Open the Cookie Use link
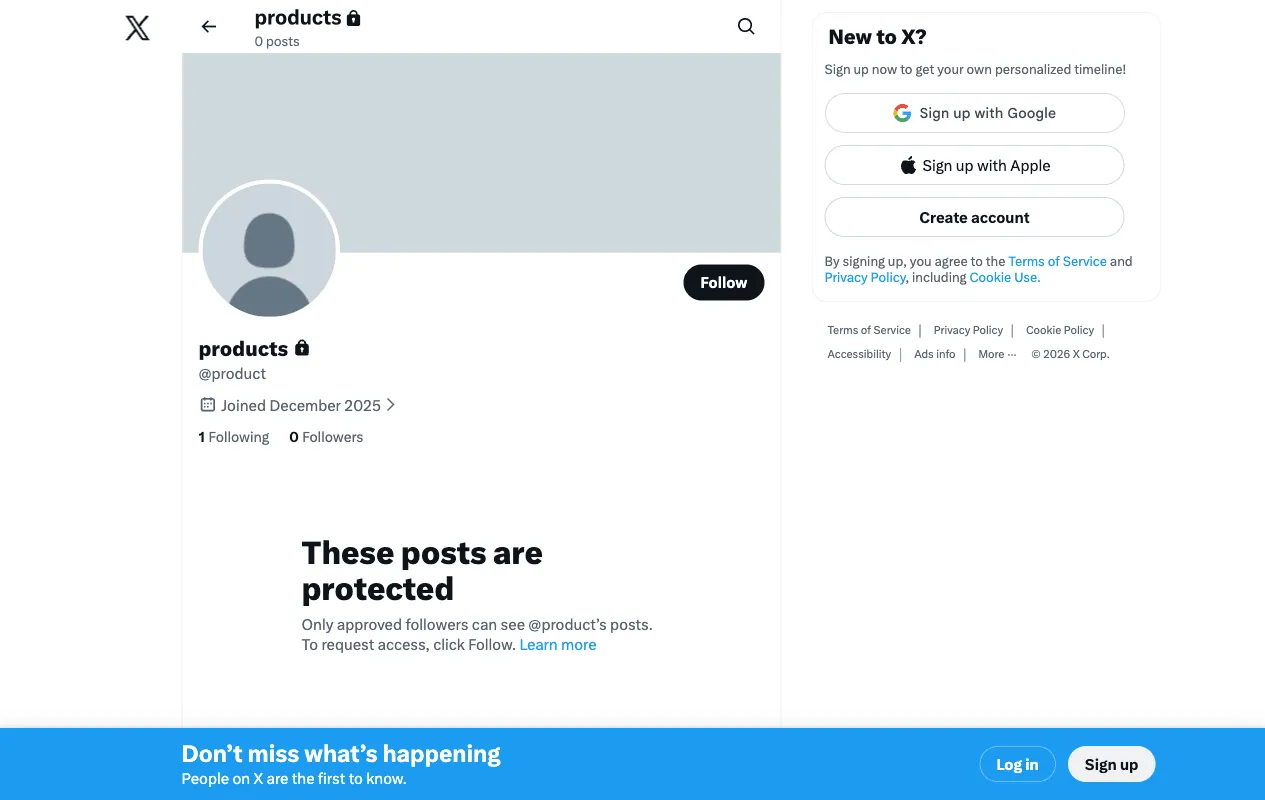Image resolution: width=1265 pixels, height=800 pixels. 1002,277
